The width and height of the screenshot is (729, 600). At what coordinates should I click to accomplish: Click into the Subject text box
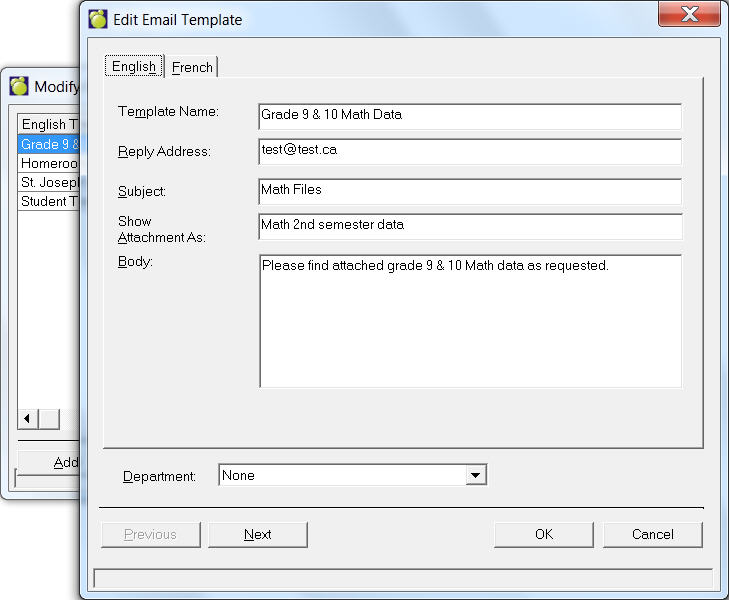tap(469, 189)
